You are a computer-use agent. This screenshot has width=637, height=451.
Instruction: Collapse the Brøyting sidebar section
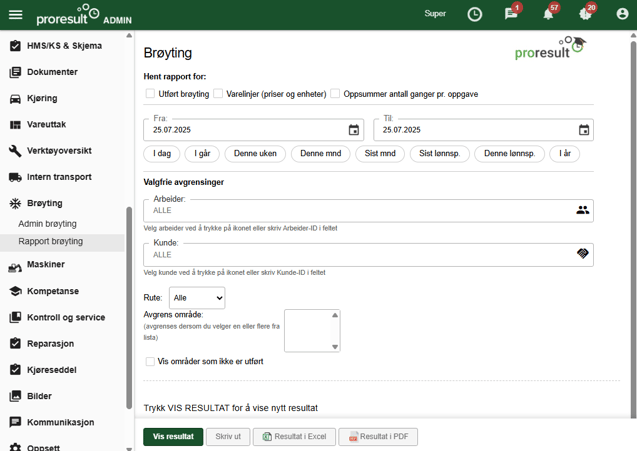pyautogui.click(x=45, y=203)
